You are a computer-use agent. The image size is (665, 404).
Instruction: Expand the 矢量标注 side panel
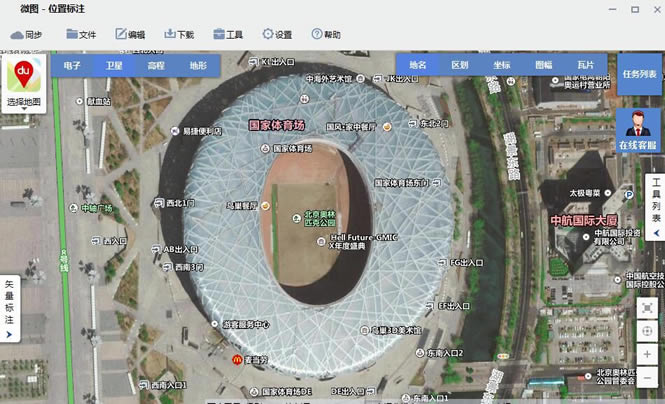[9, 334]
